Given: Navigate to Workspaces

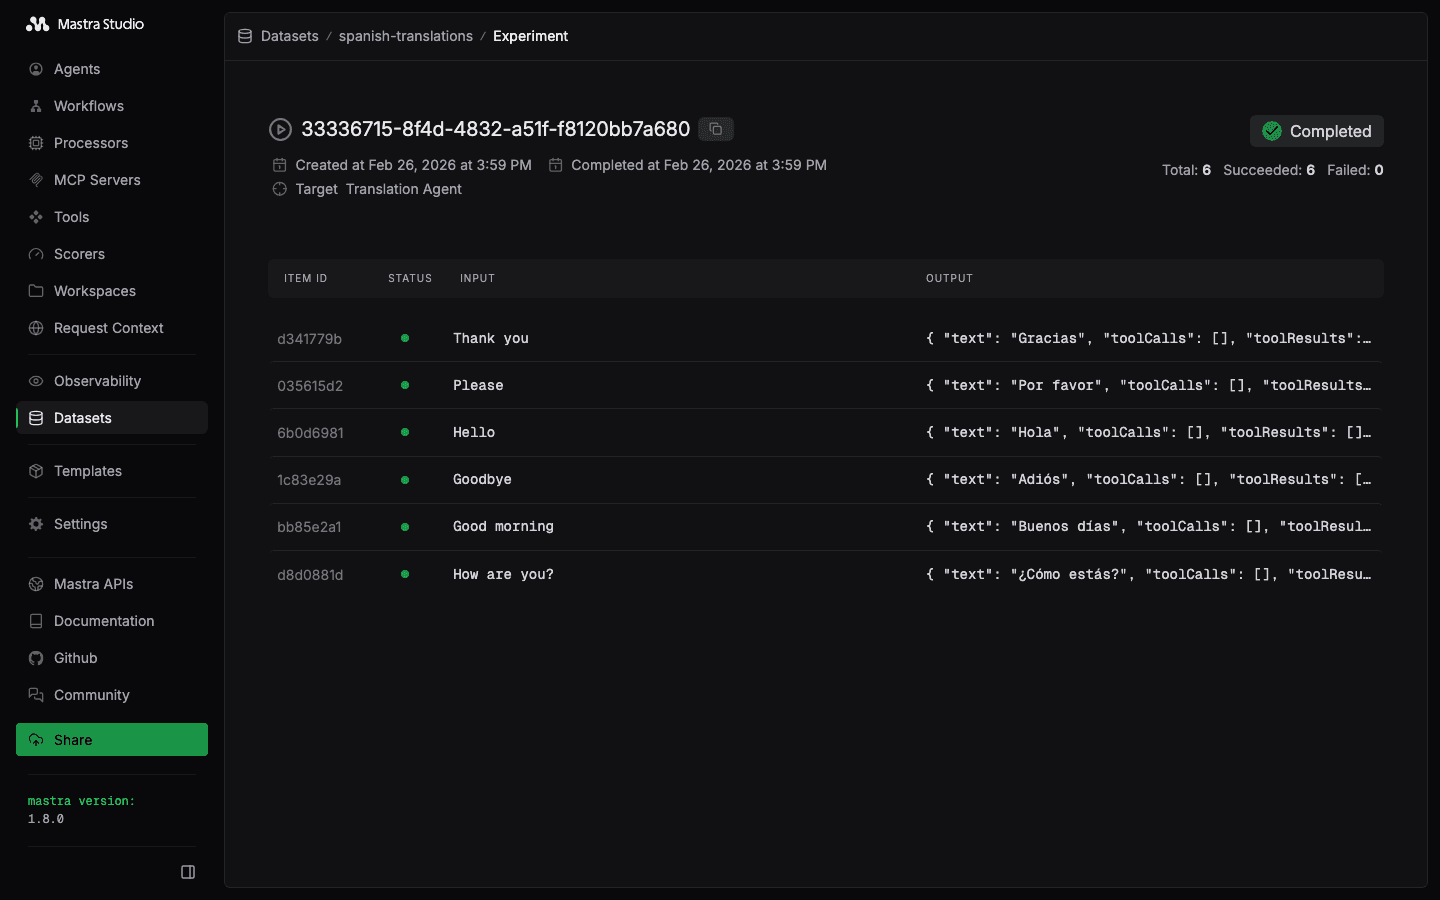Looking at the screenshot, I should tap(94, 291).
